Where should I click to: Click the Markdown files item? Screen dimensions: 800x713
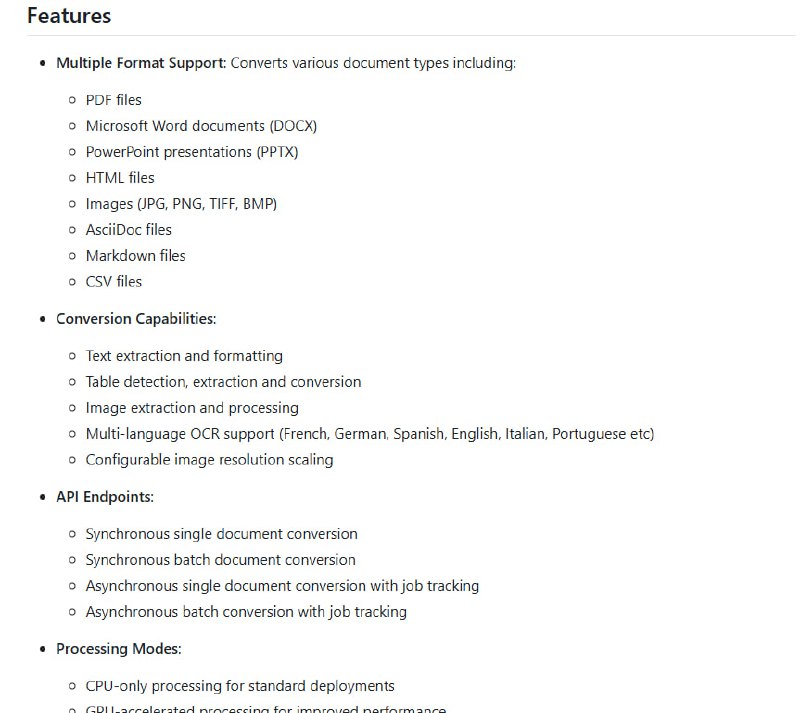(135, 256)
